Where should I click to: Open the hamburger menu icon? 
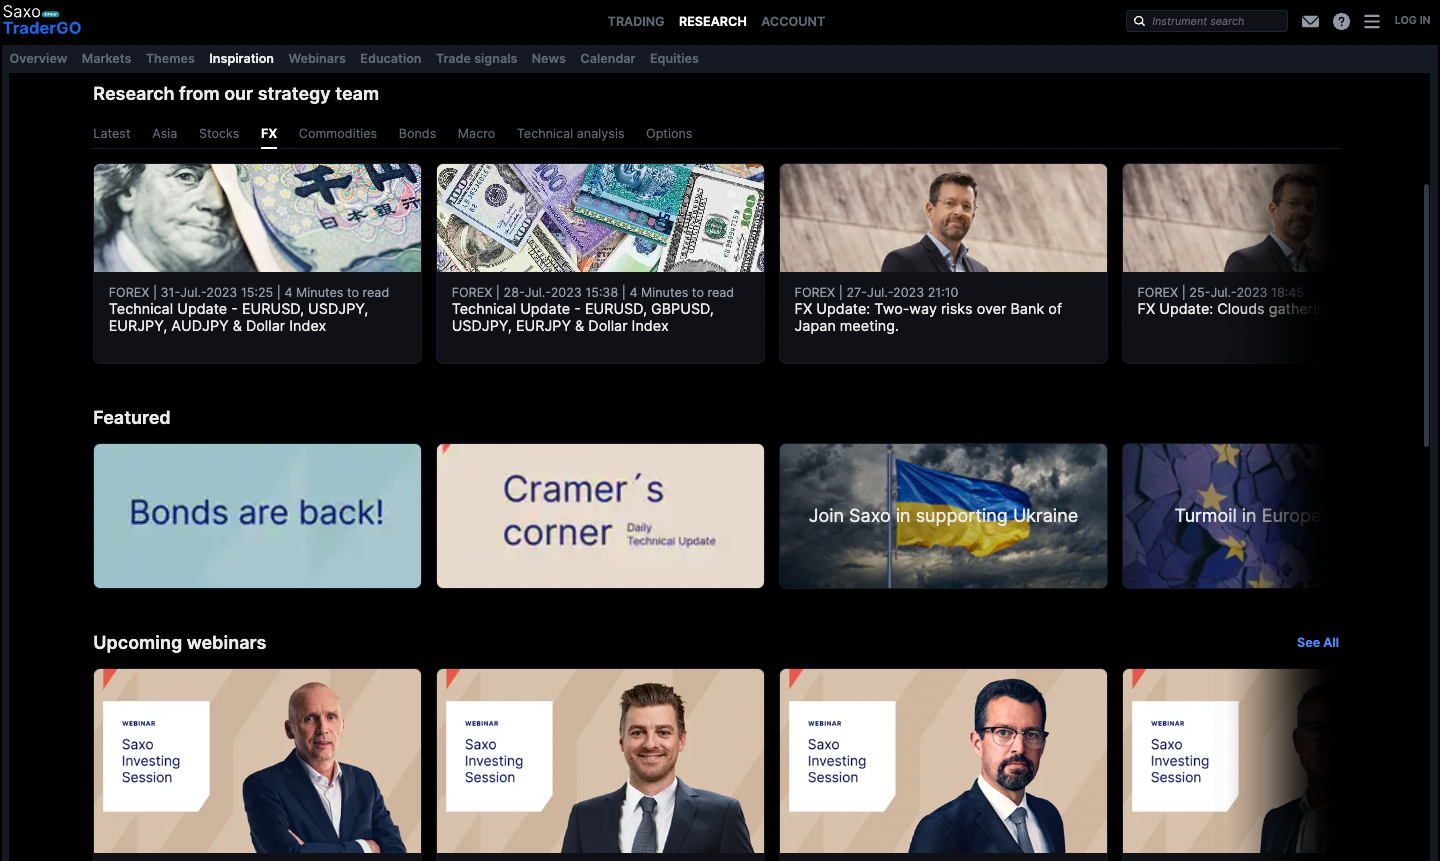pos(1372,21)
